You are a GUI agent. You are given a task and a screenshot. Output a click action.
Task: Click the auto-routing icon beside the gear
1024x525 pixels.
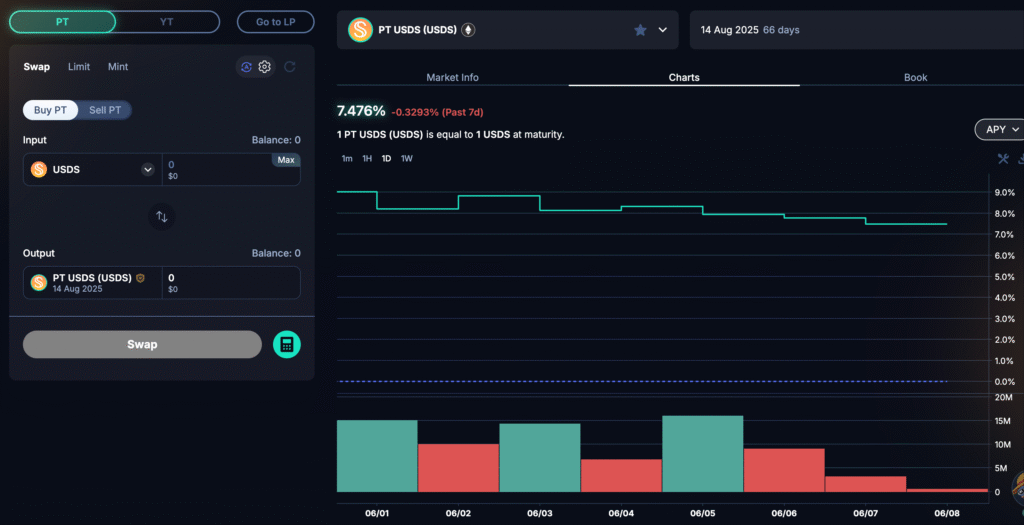[x=246, y=67]
